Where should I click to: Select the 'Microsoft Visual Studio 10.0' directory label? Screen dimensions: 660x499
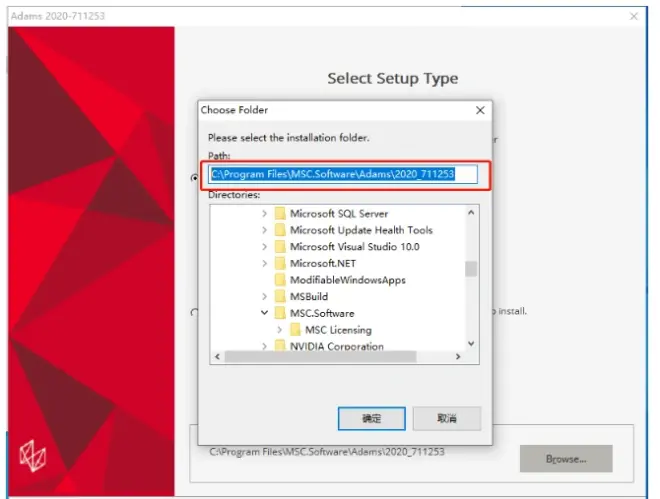(x=355, y=247)
